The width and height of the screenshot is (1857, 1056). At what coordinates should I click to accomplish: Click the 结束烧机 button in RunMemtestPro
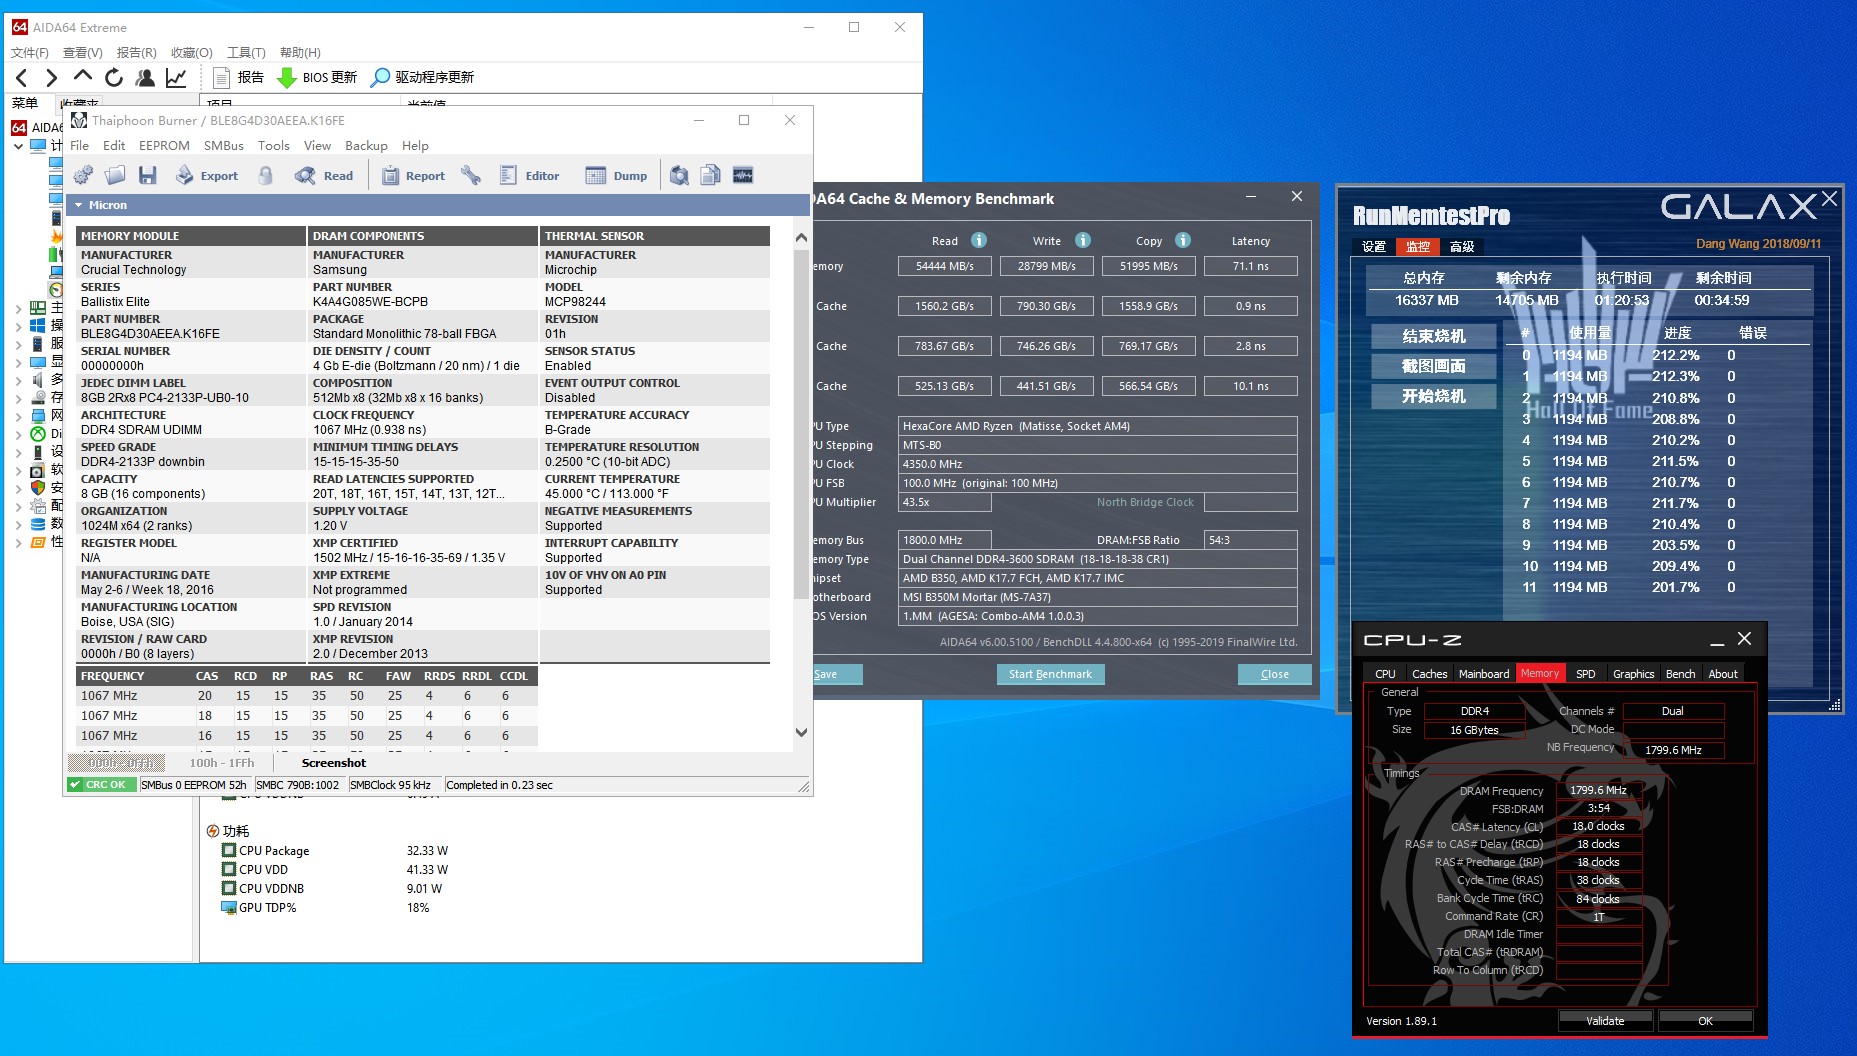coord(1433,336)
